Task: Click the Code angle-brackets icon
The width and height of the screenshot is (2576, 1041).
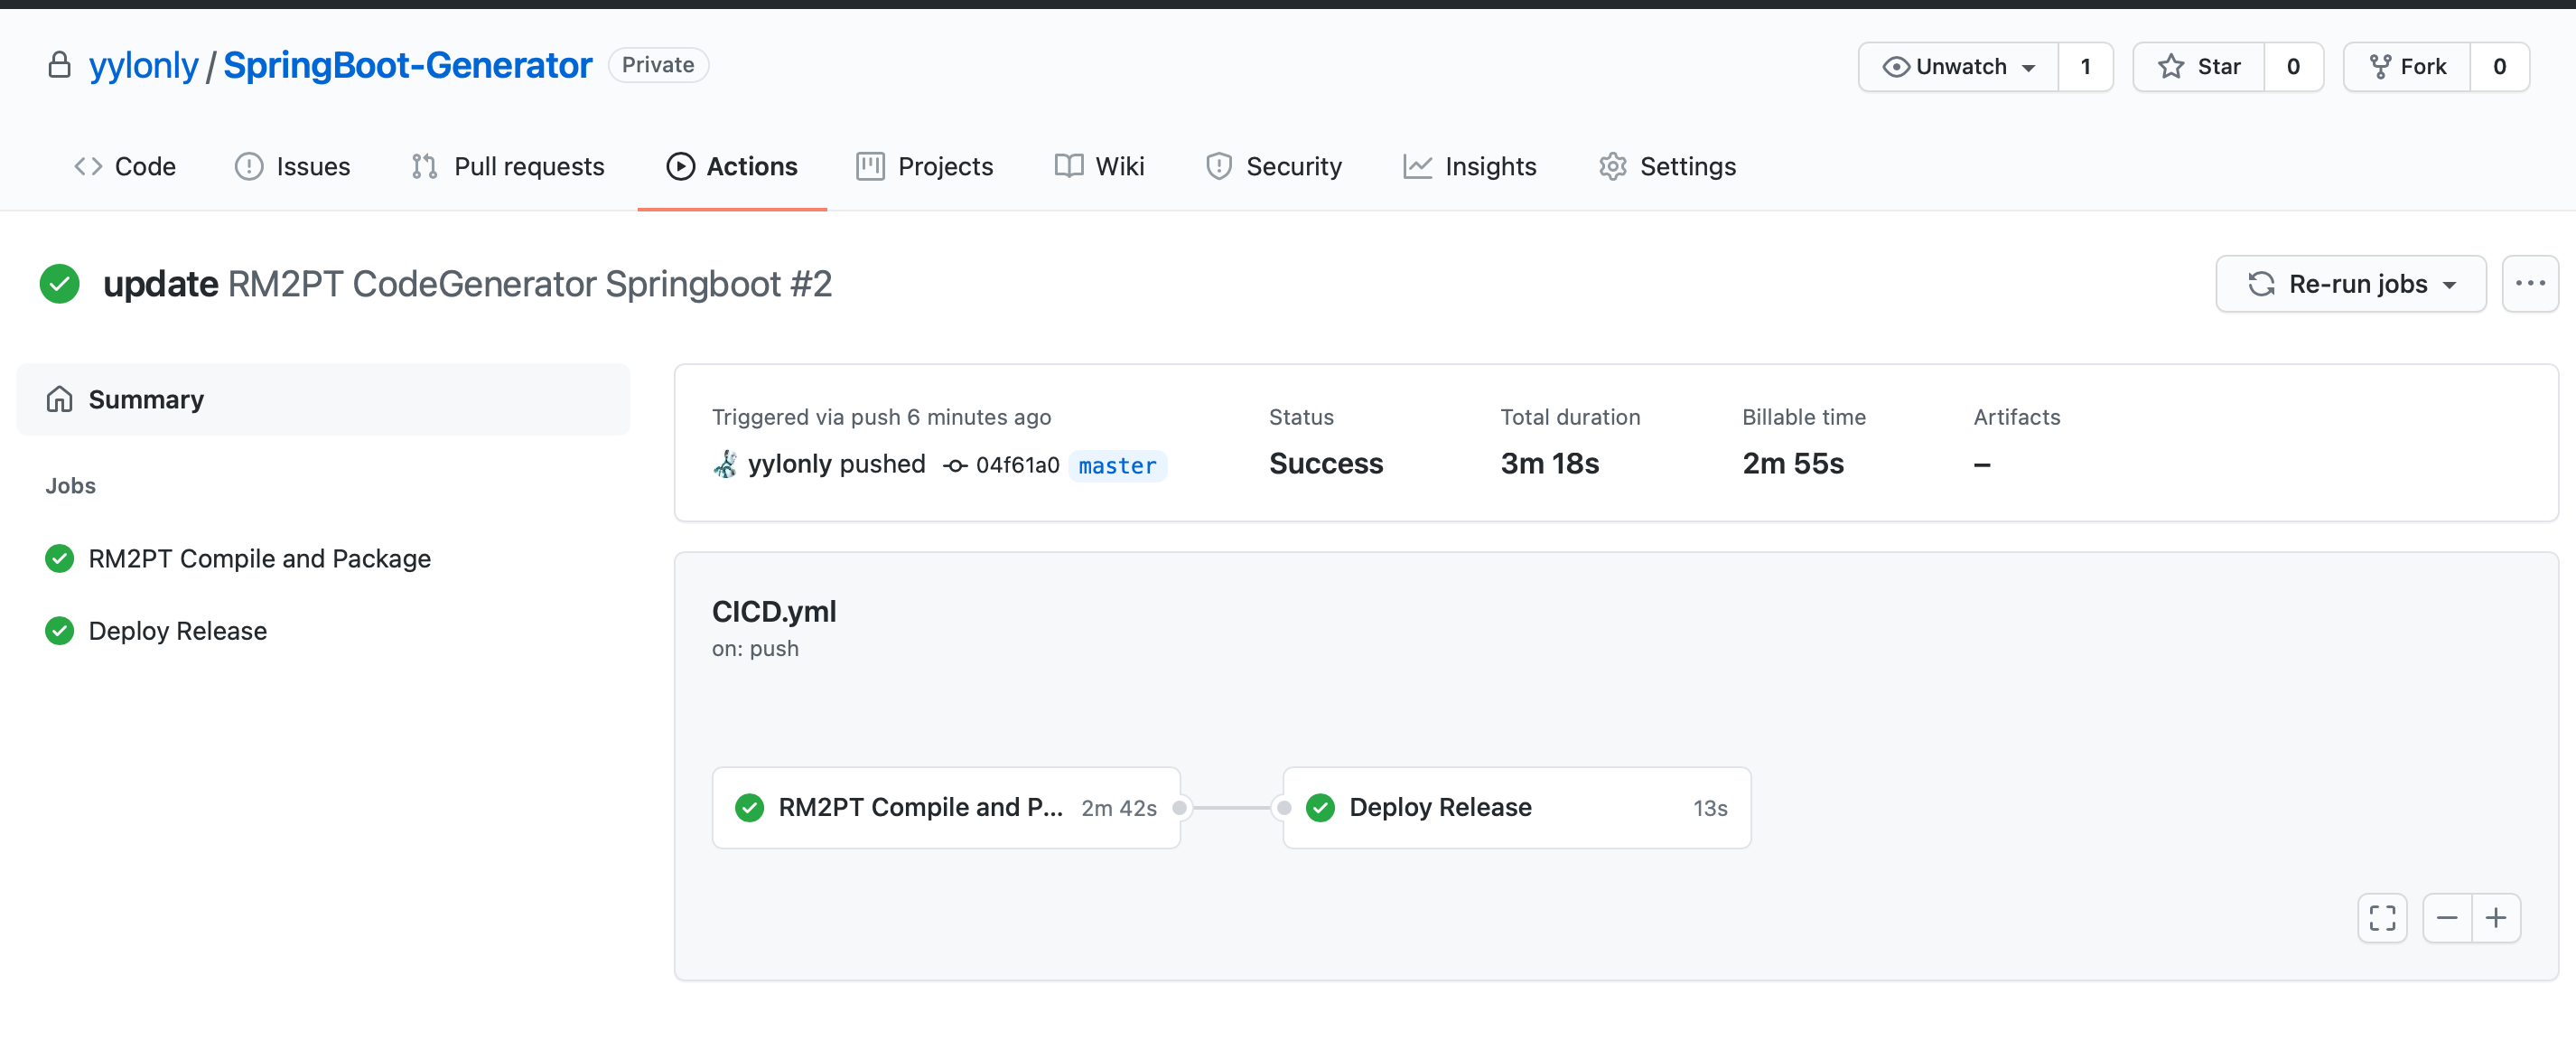Action: (x=88, y=166)
